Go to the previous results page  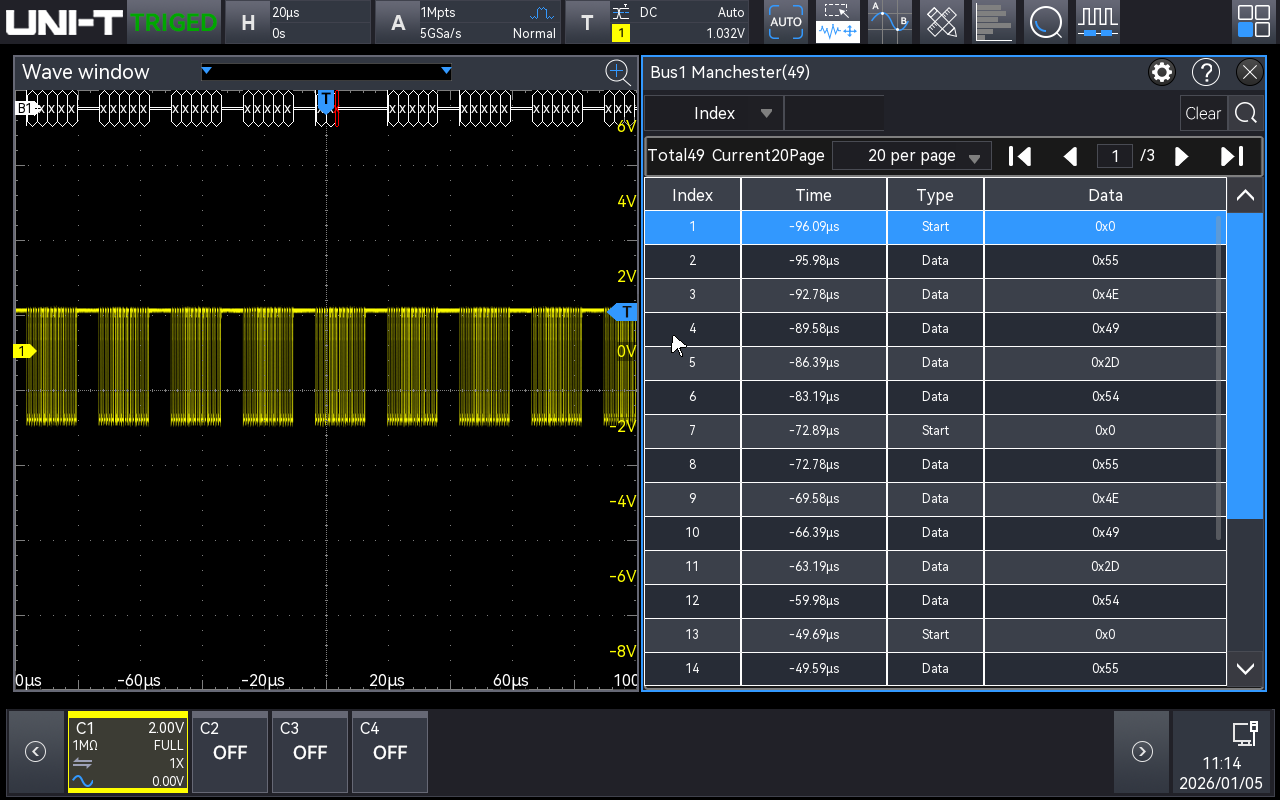coord(1070,156)
